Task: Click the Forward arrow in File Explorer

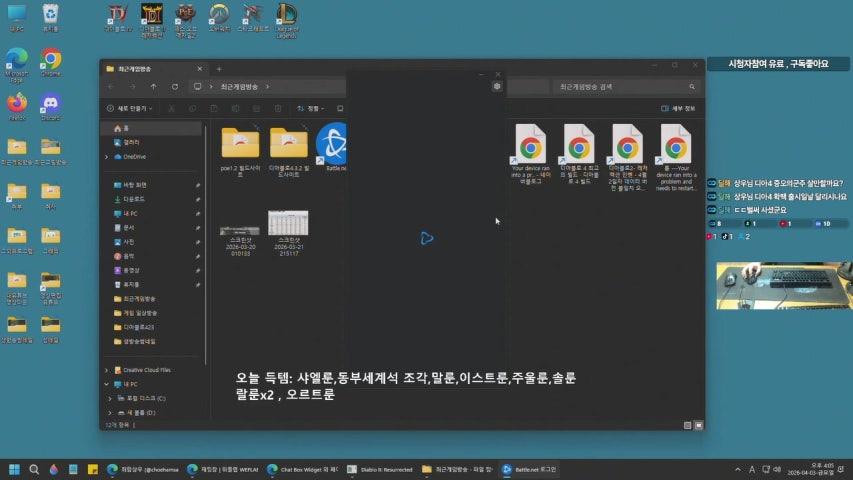Action: click(133, 87)
